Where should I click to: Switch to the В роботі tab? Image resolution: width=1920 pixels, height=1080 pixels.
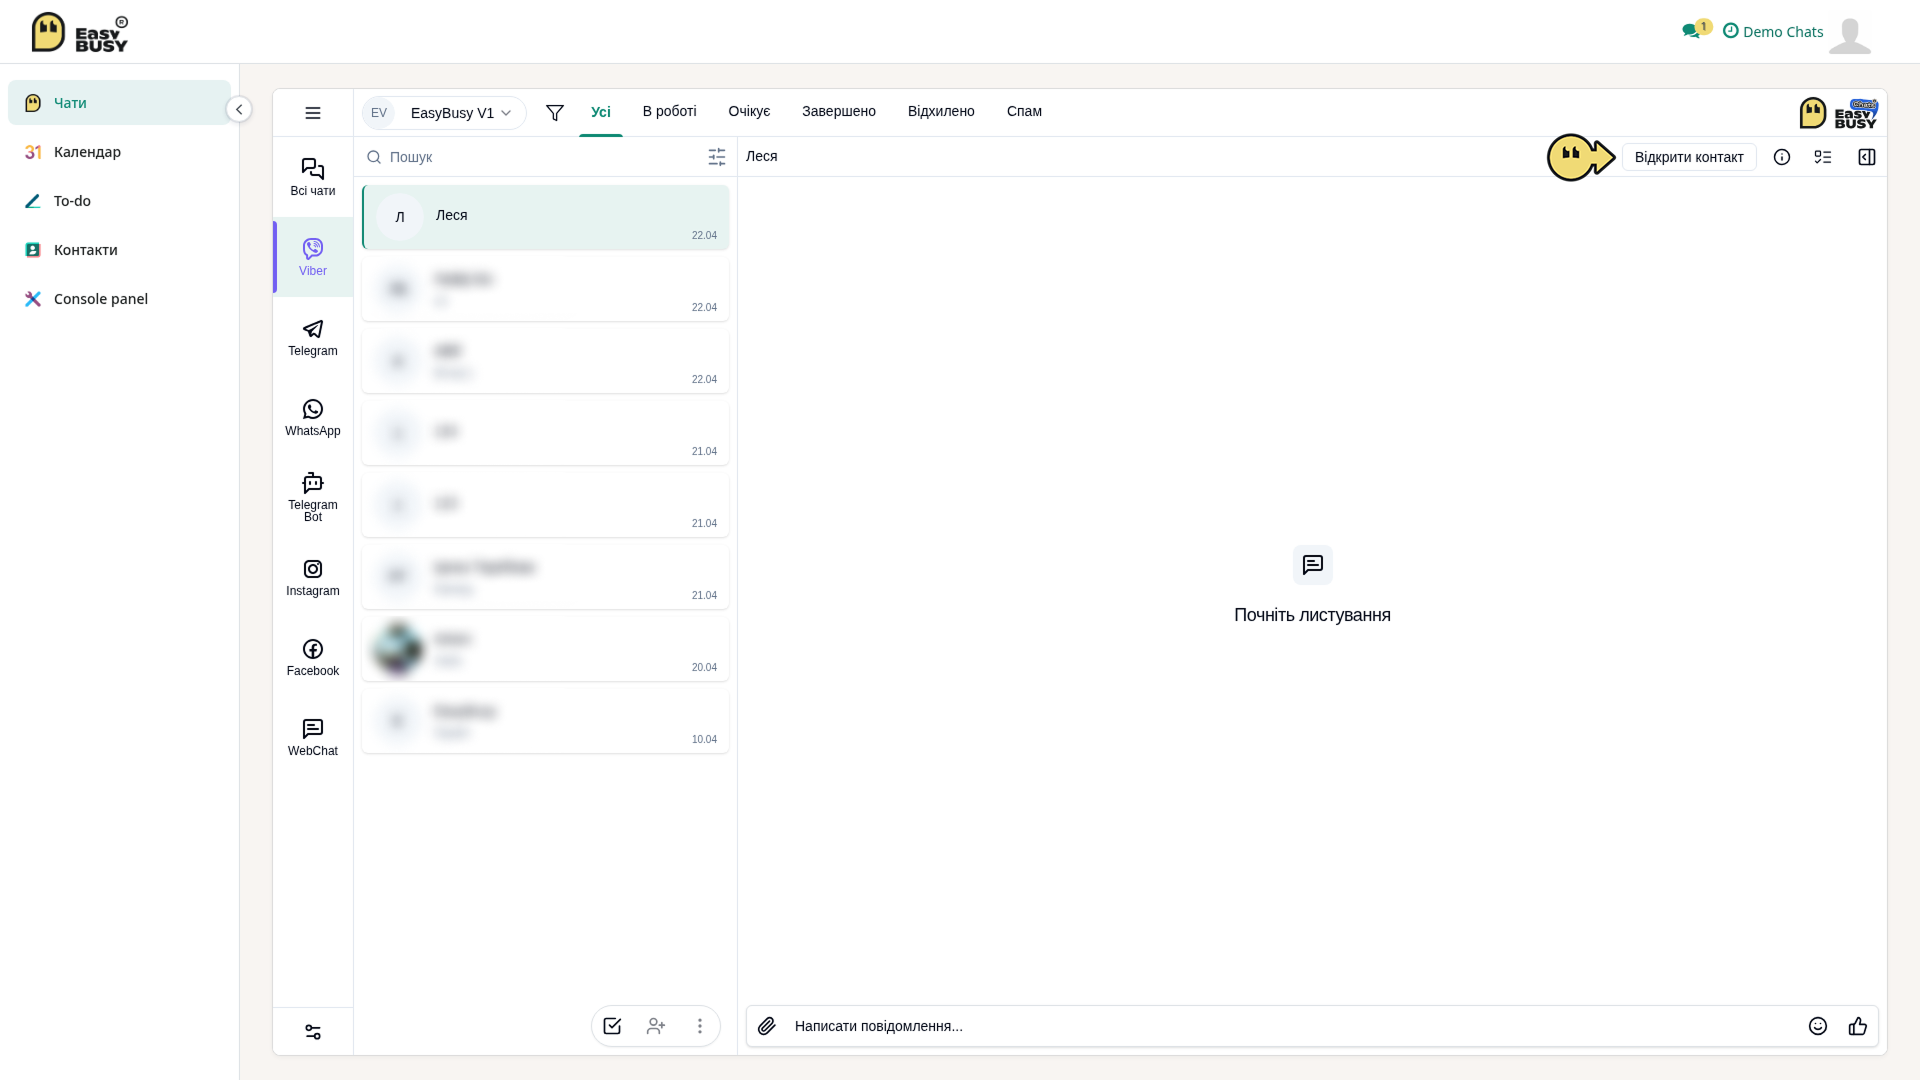[670, 111]
